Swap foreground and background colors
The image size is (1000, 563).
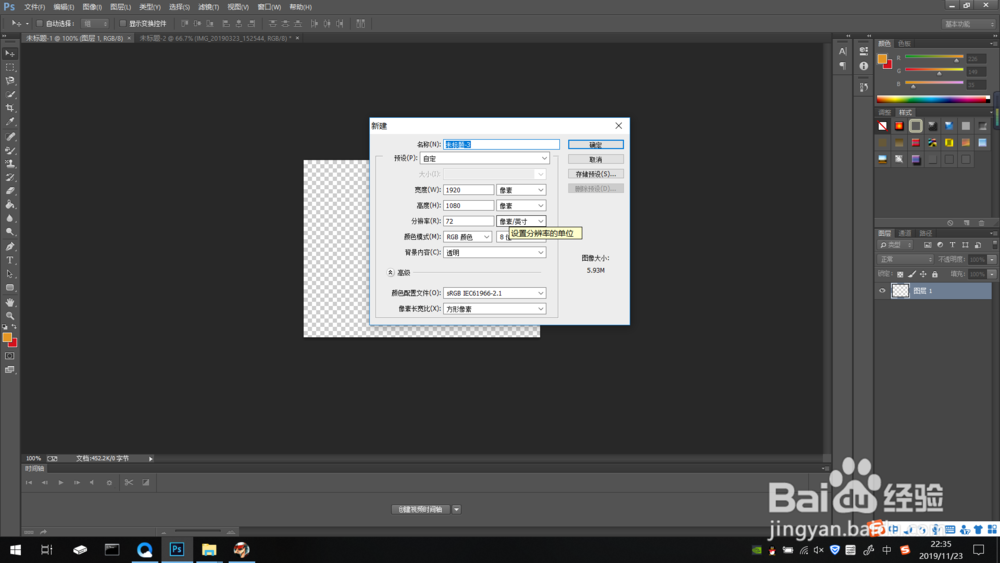14,326
